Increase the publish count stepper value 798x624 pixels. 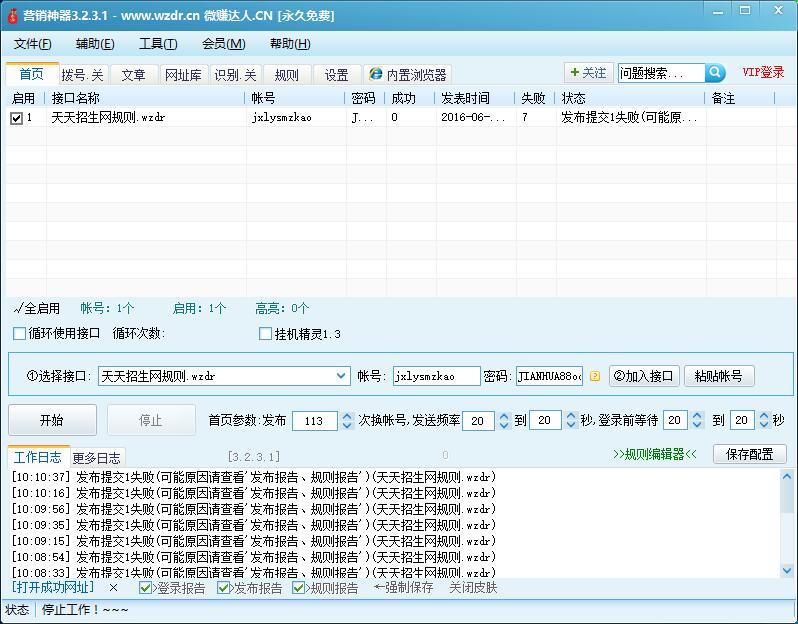pyautogui.click(x=347, y=416)
